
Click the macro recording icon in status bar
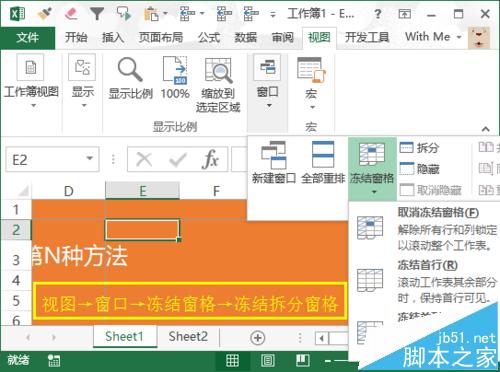(53, 360)
